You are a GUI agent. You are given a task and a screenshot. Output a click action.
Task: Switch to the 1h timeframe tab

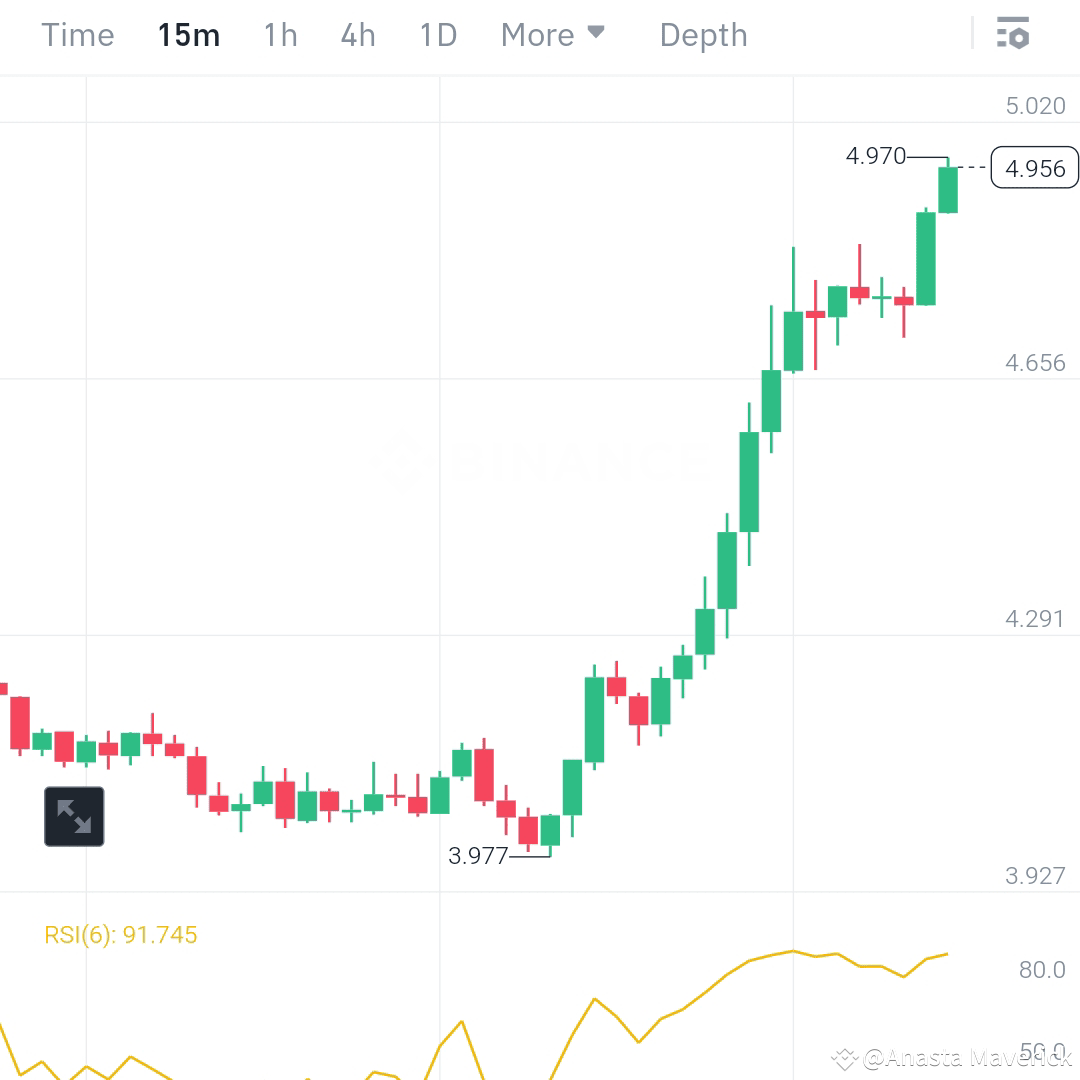[x=280, y=34]
